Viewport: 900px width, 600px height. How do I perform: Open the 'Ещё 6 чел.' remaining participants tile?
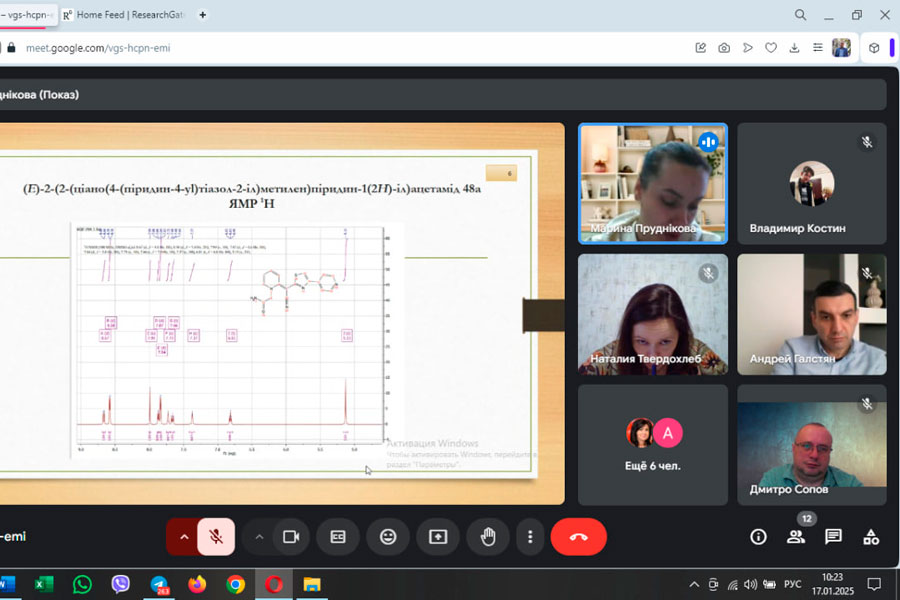click(x=653, y=445)
